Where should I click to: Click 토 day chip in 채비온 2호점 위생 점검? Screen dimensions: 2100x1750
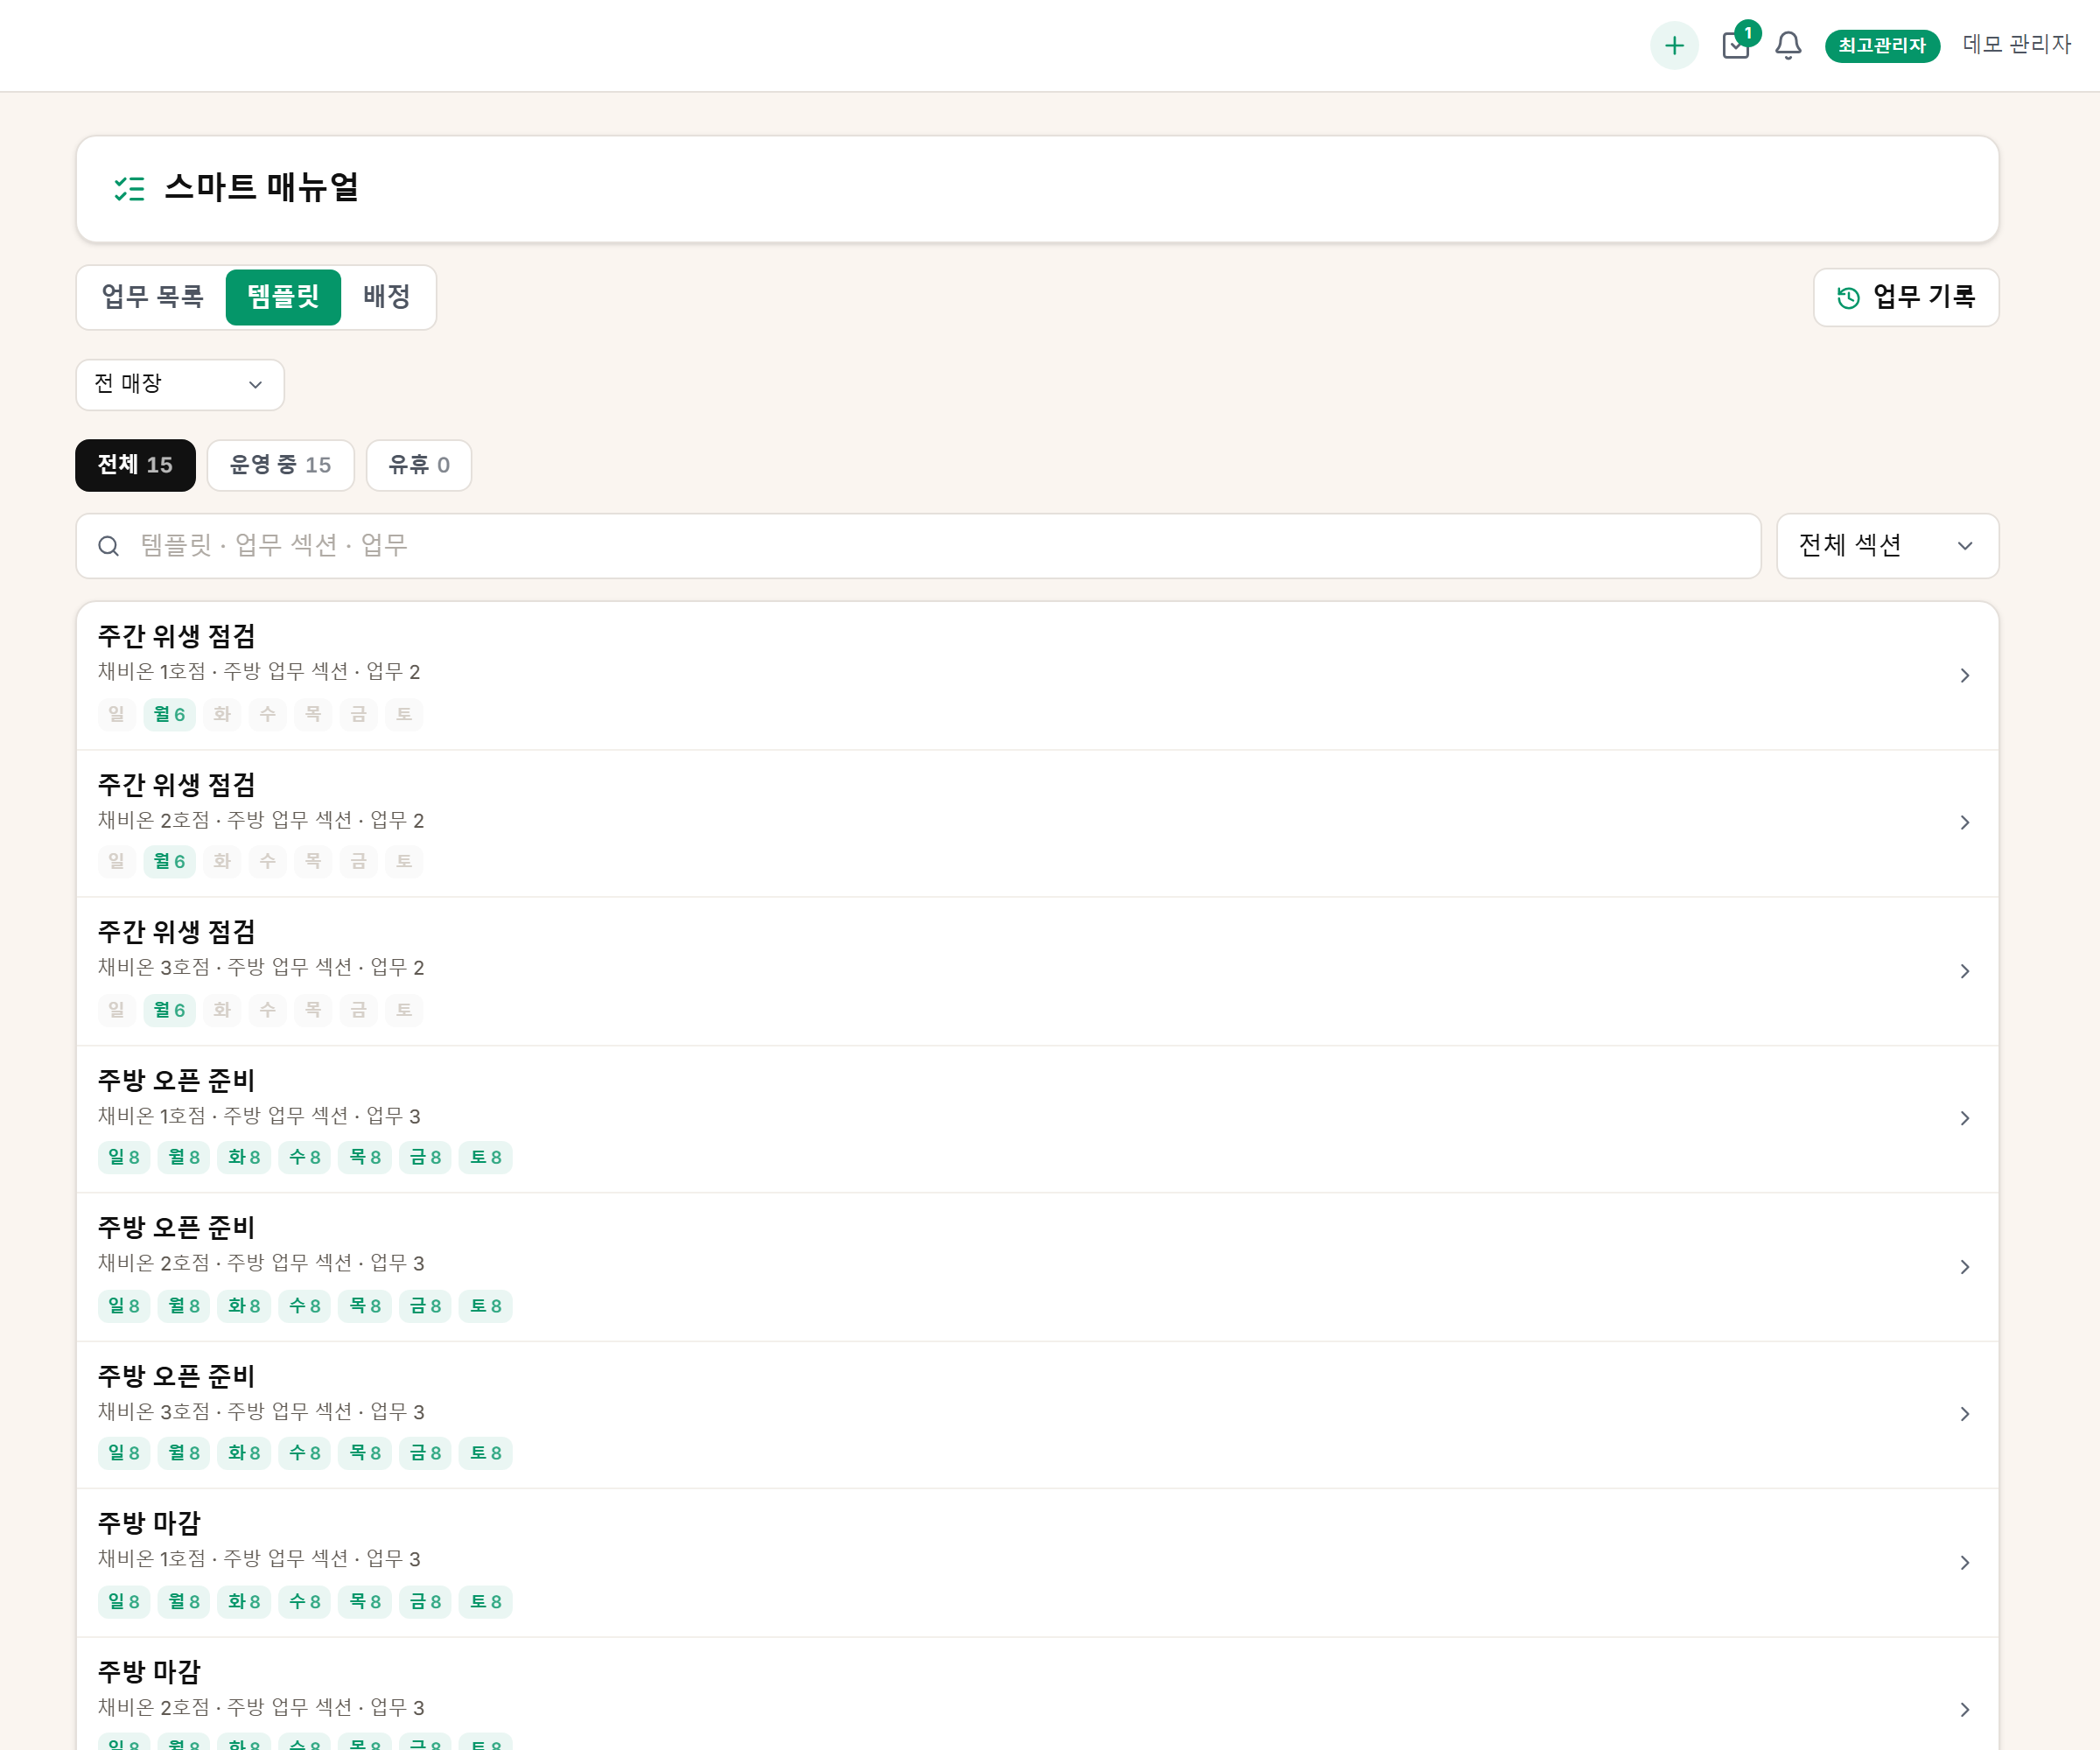coord(404,861)
